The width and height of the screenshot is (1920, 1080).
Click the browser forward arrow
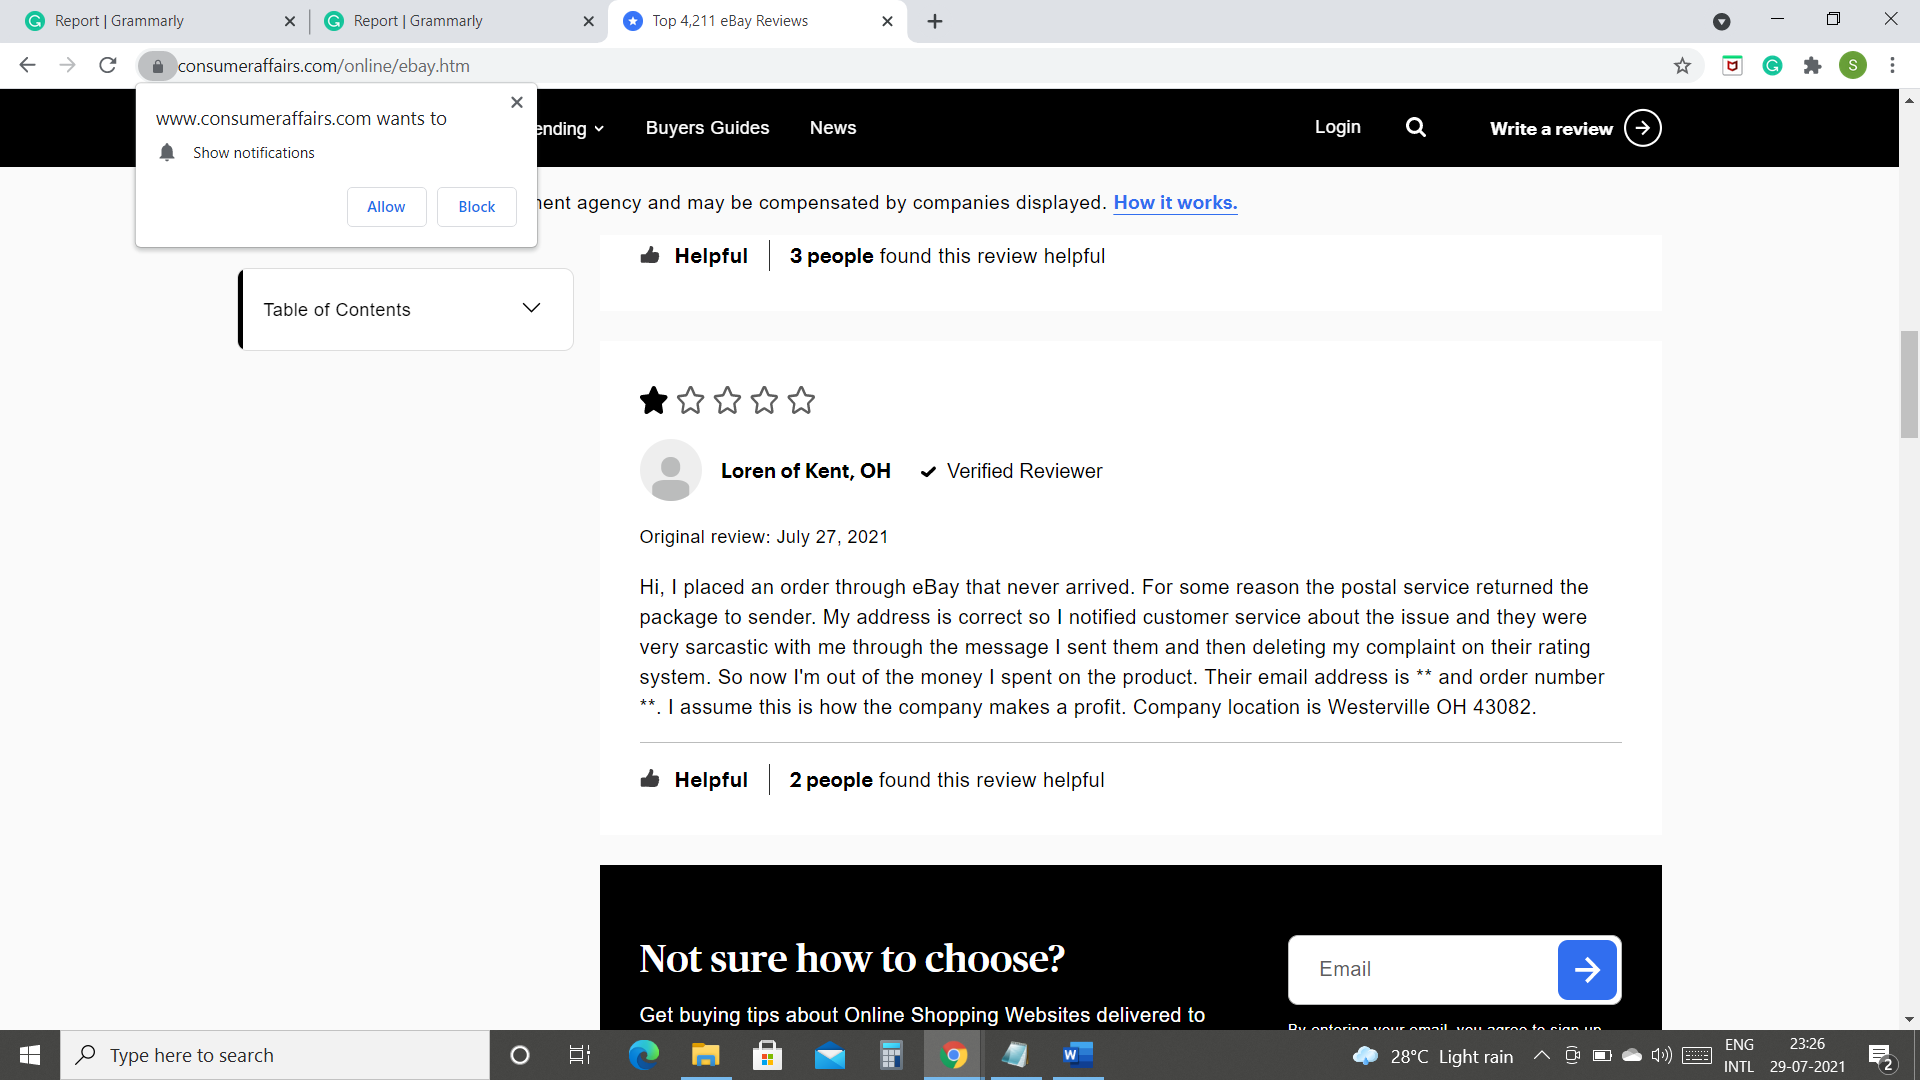point(67,65)
